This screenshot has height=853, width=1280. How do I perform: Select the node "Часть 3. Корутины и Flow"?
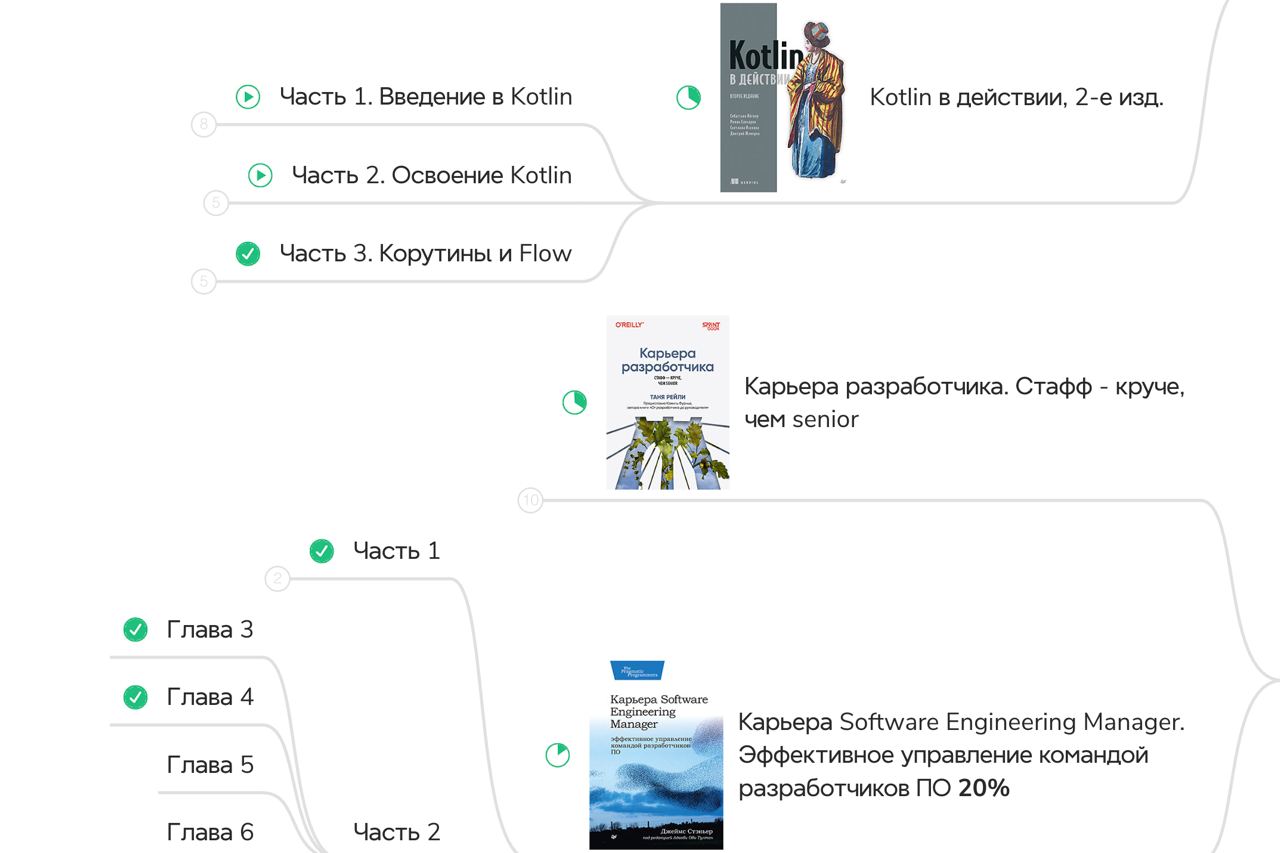coord(426,254)
